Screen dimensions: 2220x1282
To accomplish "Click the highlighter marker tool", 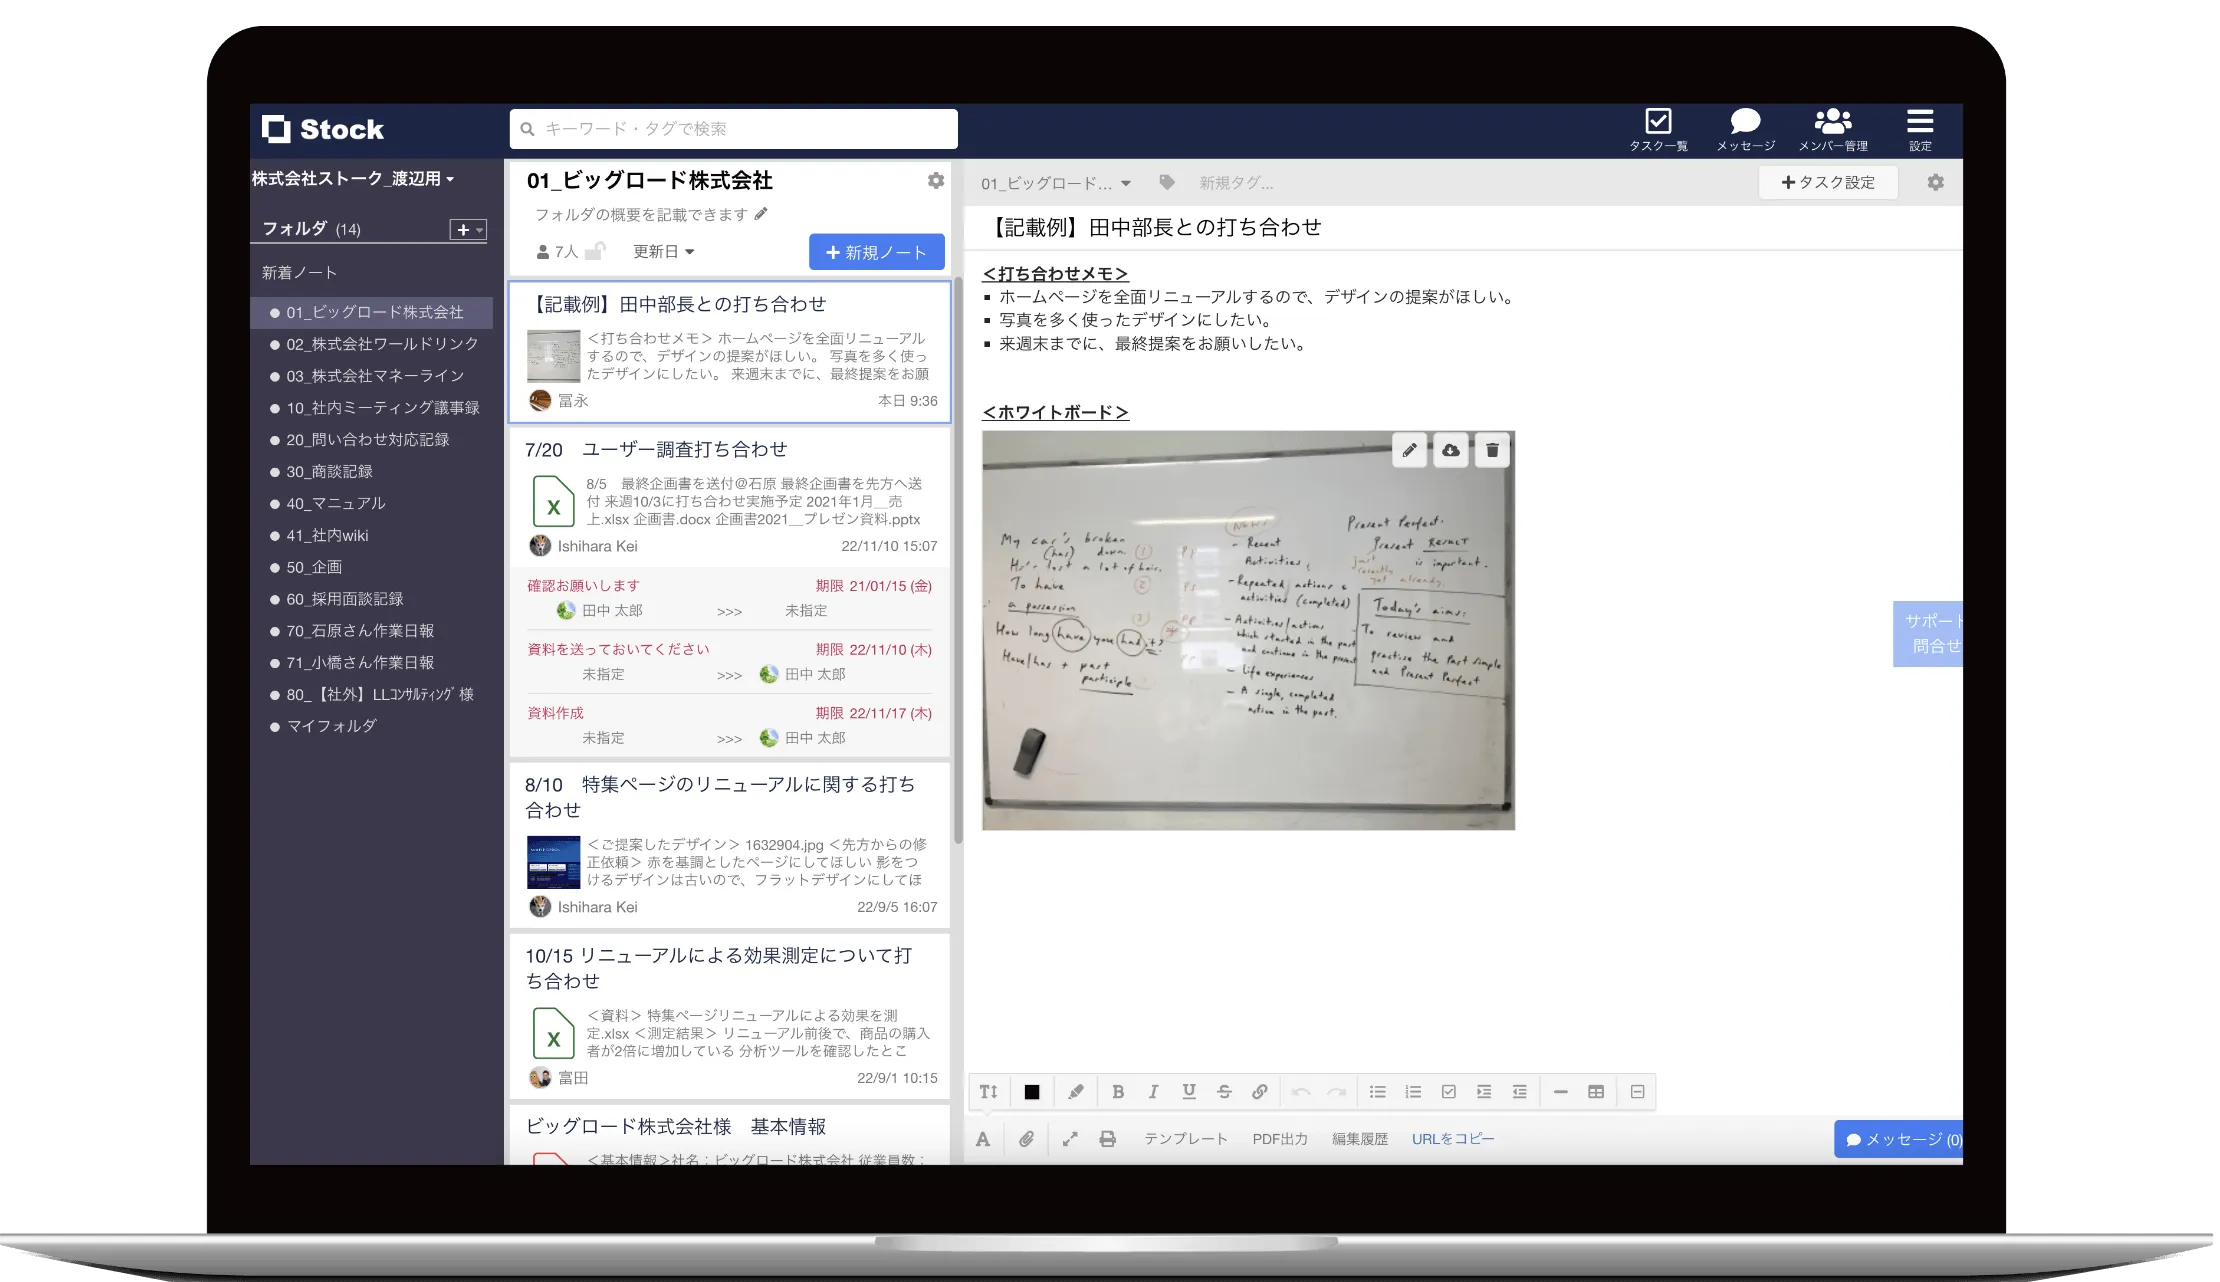I will pos(1075,1092).
